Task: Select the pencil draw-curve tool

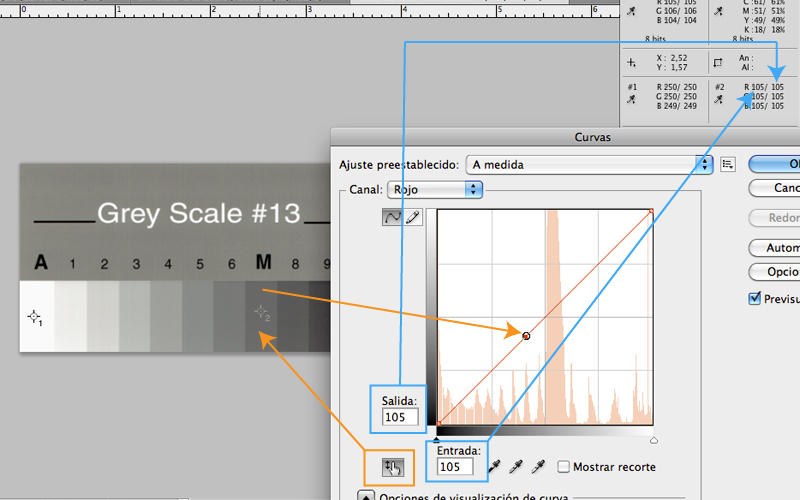Action: (412, 217)
